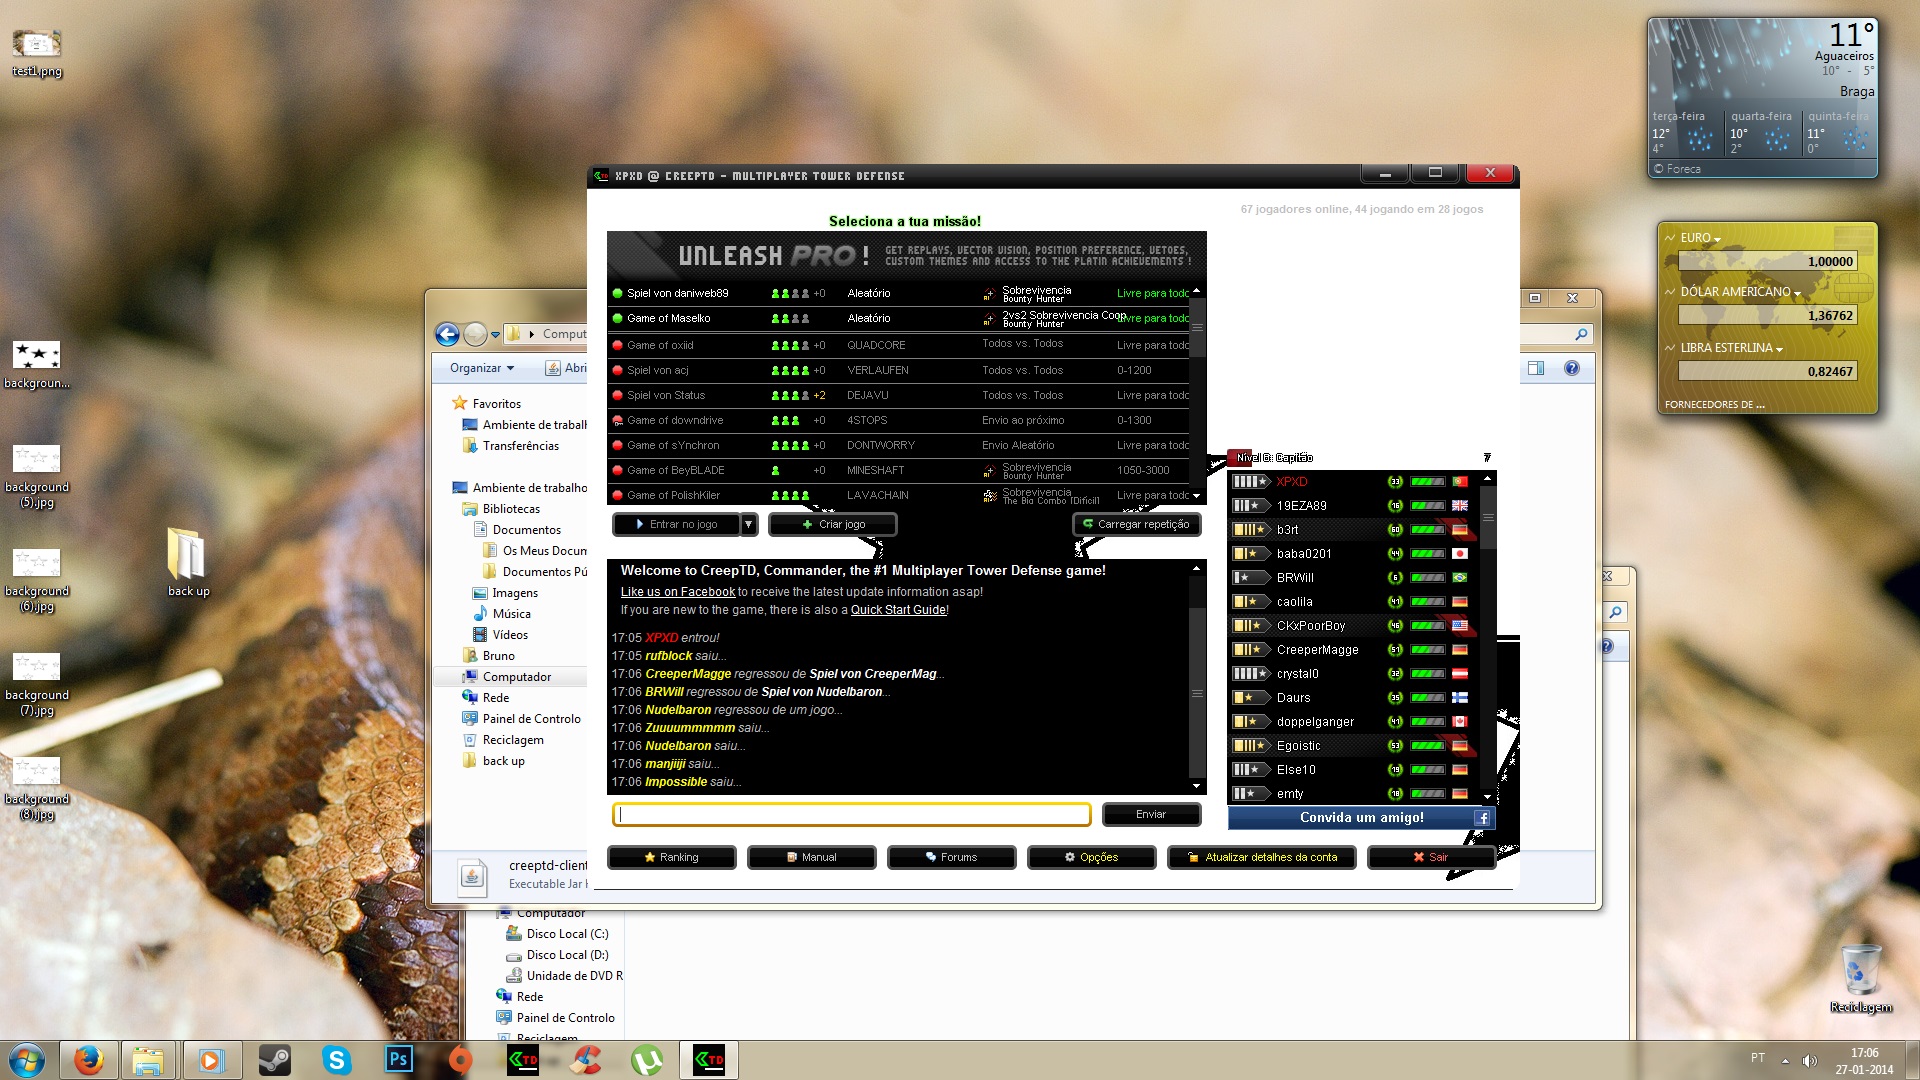Select player Egoistic in the list
This screenshot has height=1080, width=1920.
click(1354, 746)
